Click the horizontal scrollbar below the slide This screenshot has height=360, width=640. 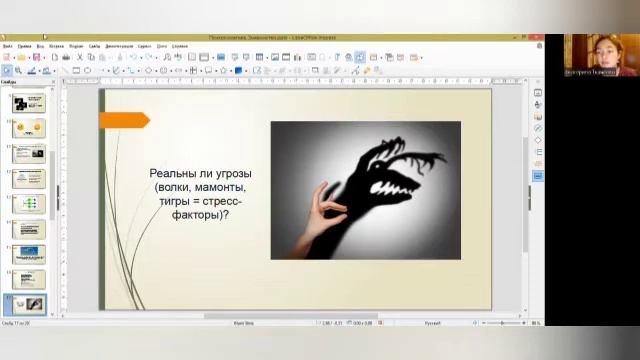coord(291,316)
